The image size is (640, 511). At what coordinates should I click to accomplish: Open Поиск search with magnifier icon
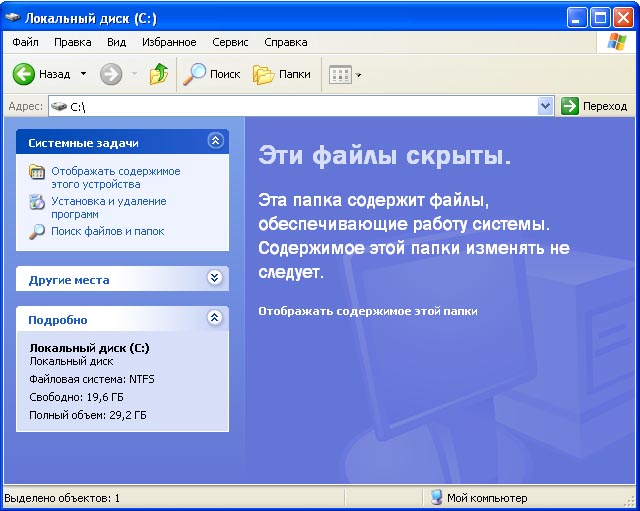(x=211, y=74)
